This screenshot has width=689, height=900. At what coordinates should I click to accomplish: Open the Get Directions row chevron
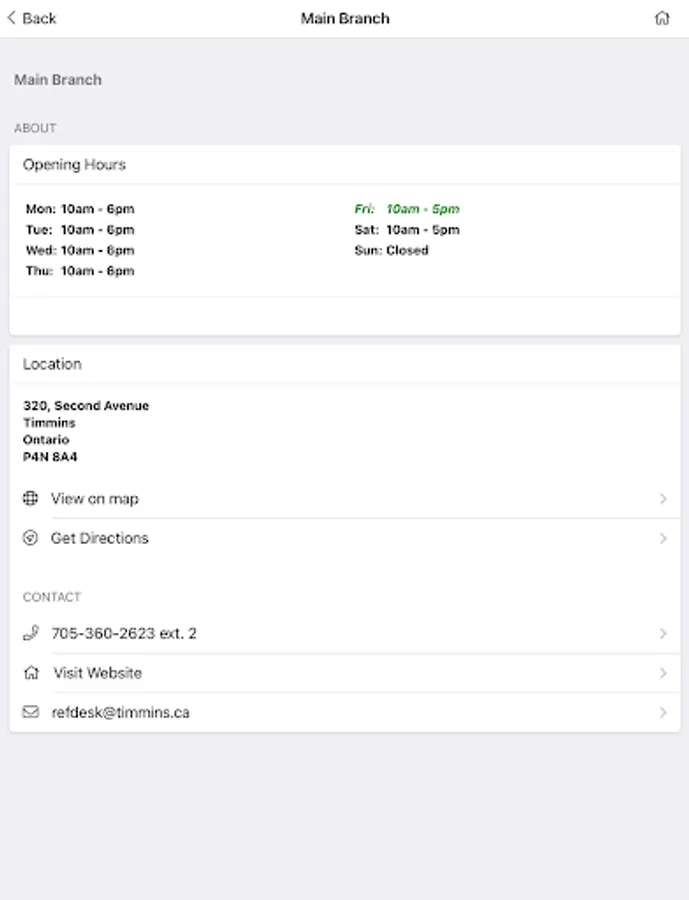(x=663, y=538)
